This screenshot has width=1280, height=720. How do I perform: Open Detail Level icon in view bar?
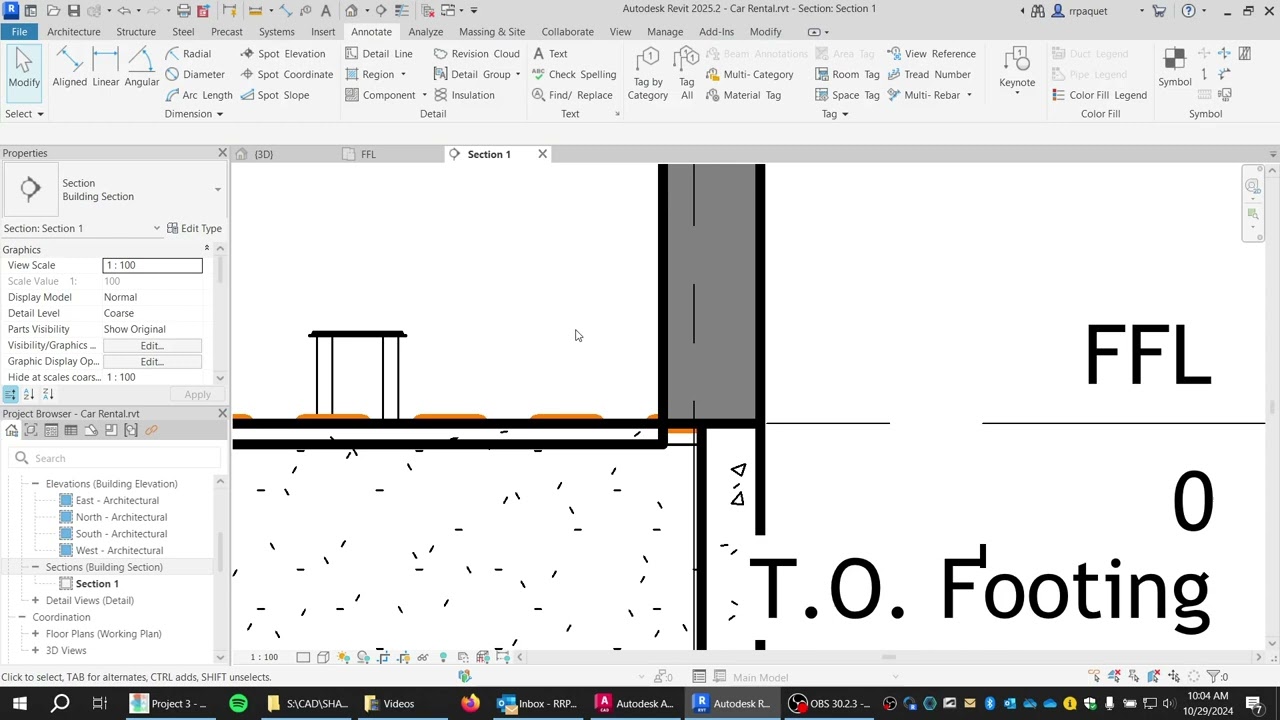pyautogui.click(x=303, y=657)
